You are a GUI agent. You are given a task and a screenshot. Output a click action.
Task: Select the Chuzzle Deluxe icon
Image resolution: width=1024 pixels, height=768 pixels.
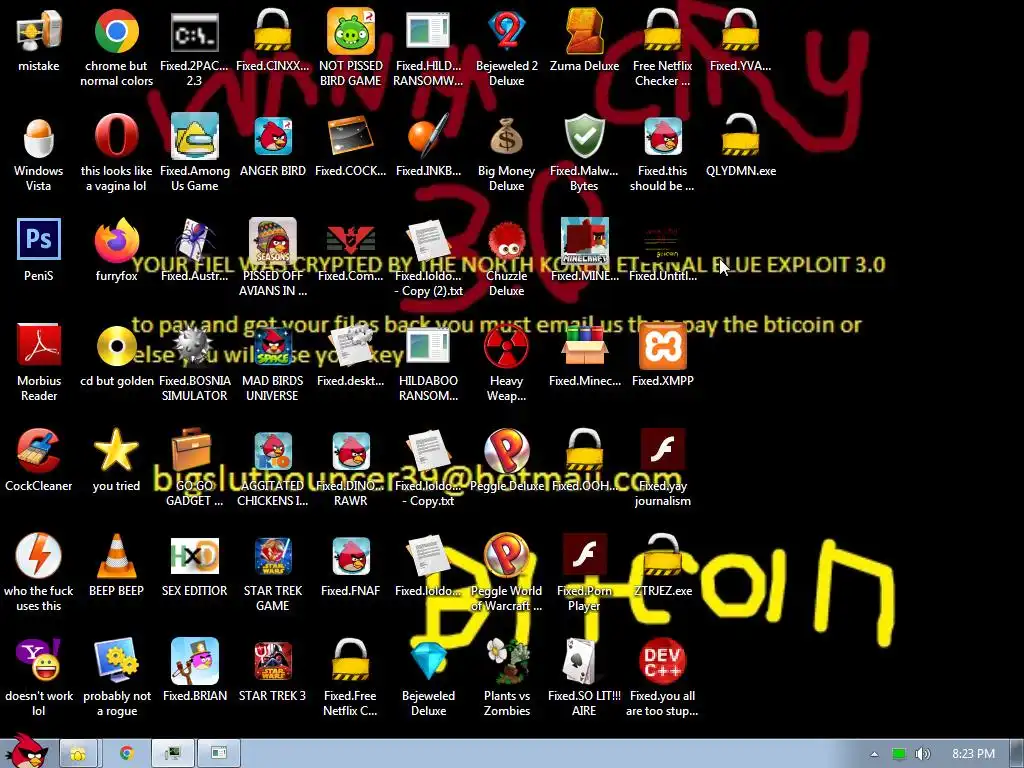(x=507, y=241)
